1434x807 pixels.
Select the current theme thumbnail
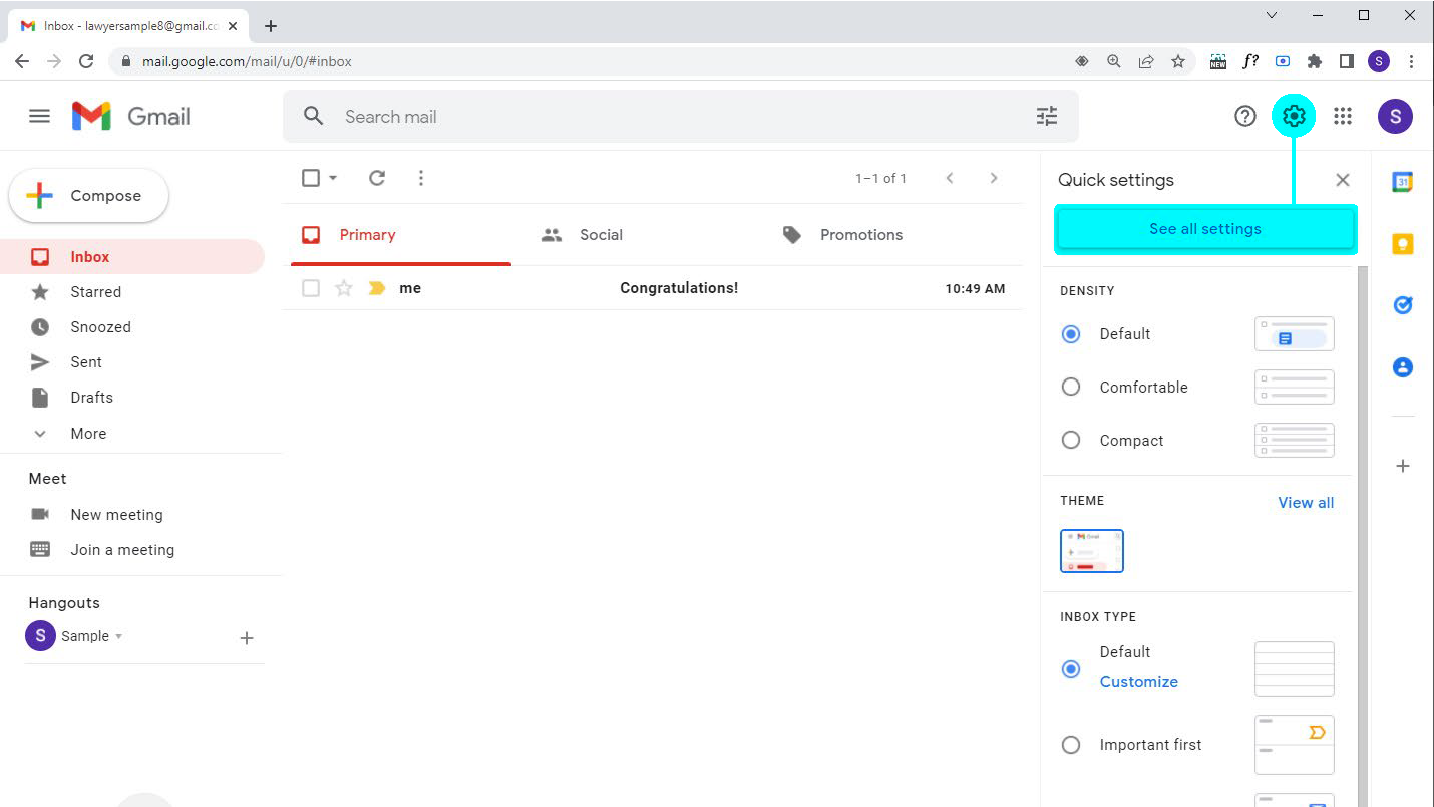click(x=1091, y=551)
